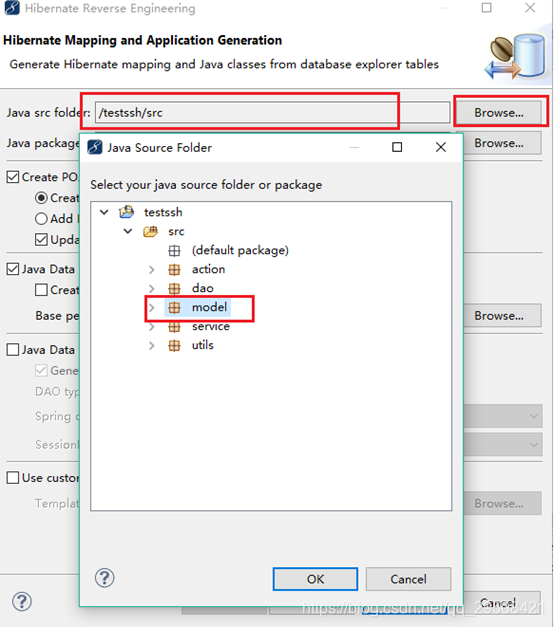The height and width of the screenshot is (627, 554).
Task: Toggle the Create checkbox under Java Data
Action: 41,290
